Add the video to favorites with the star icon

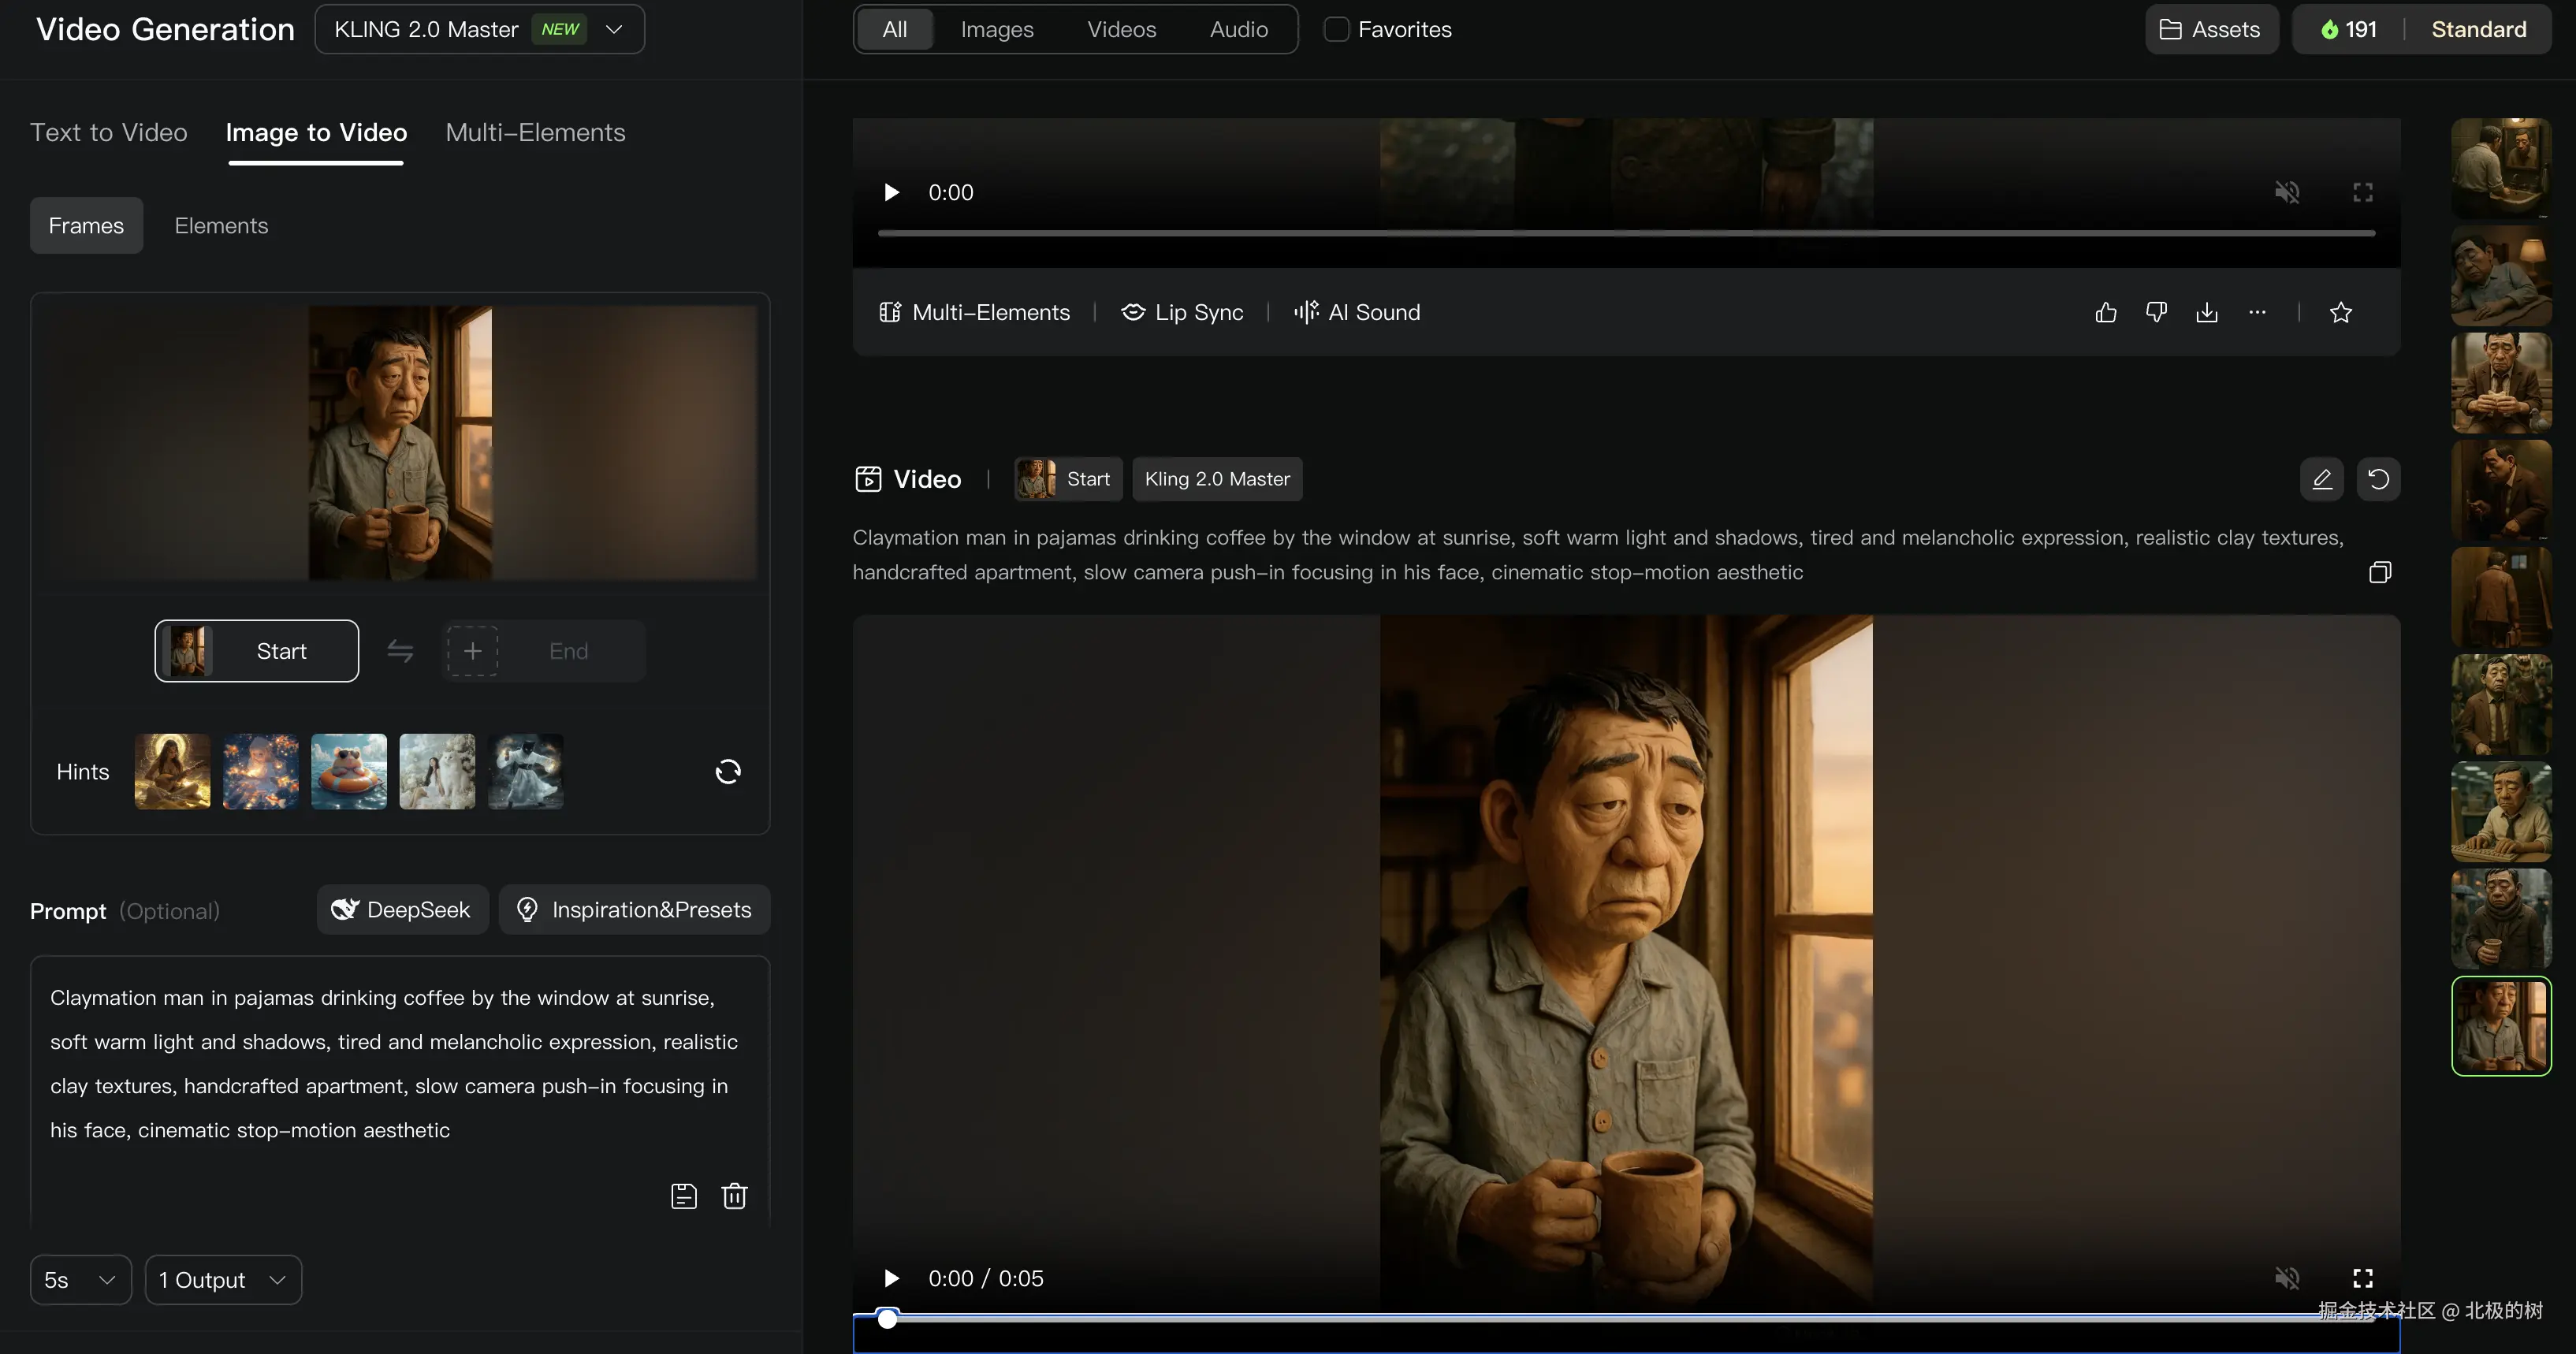click(2341, 312)
